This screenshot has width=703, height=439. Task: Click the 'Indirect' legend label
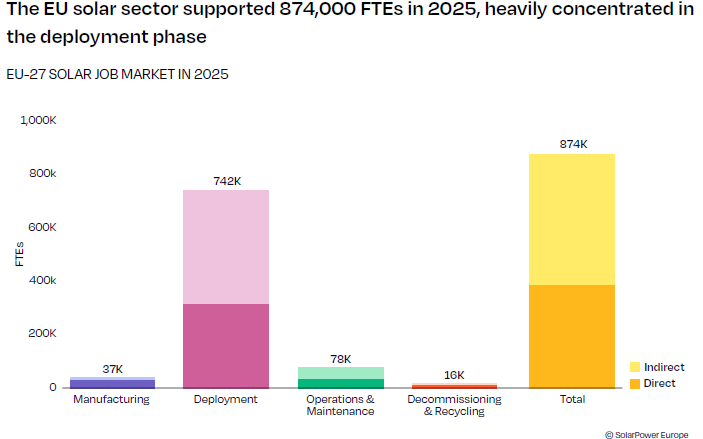coord(664,367)
